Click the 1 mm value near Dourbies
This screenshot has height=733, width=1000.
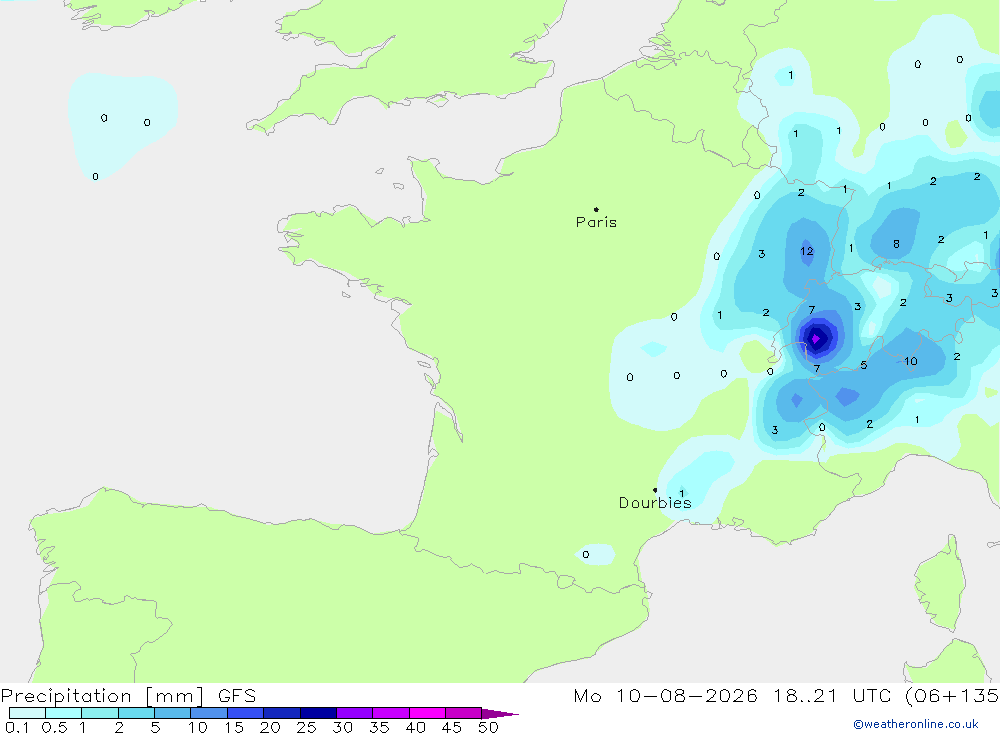(682, 493)
